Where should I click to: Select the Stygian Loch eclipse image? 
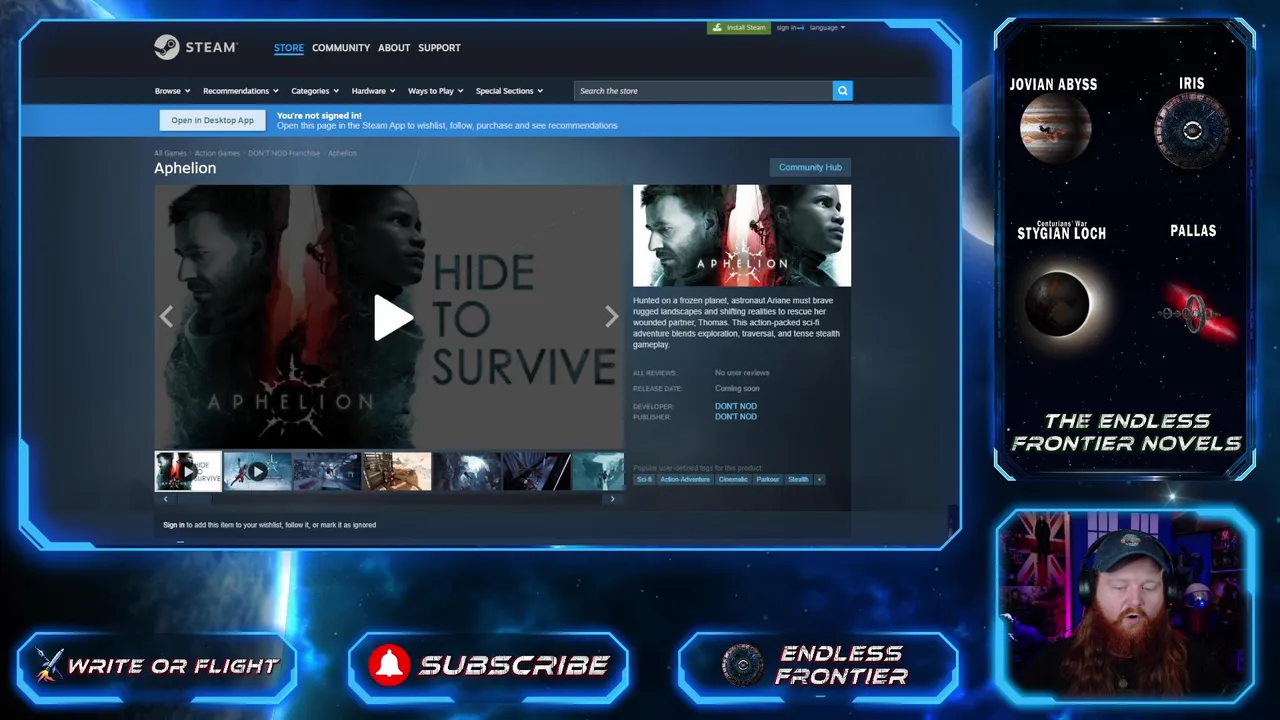coord(1057,303)
